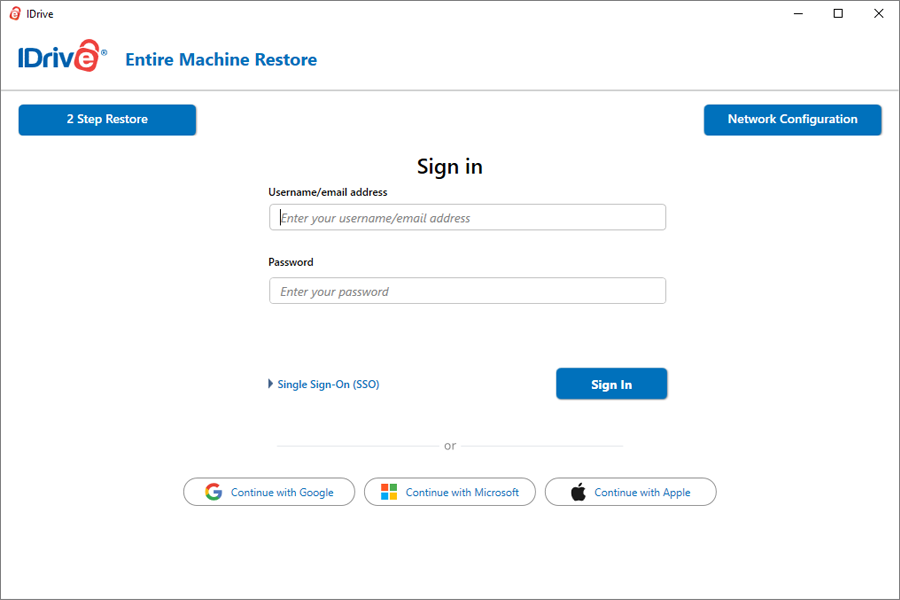Screen dimensions: 900x600
Task: Open Network Configuration settings
Action: point(793,120)
